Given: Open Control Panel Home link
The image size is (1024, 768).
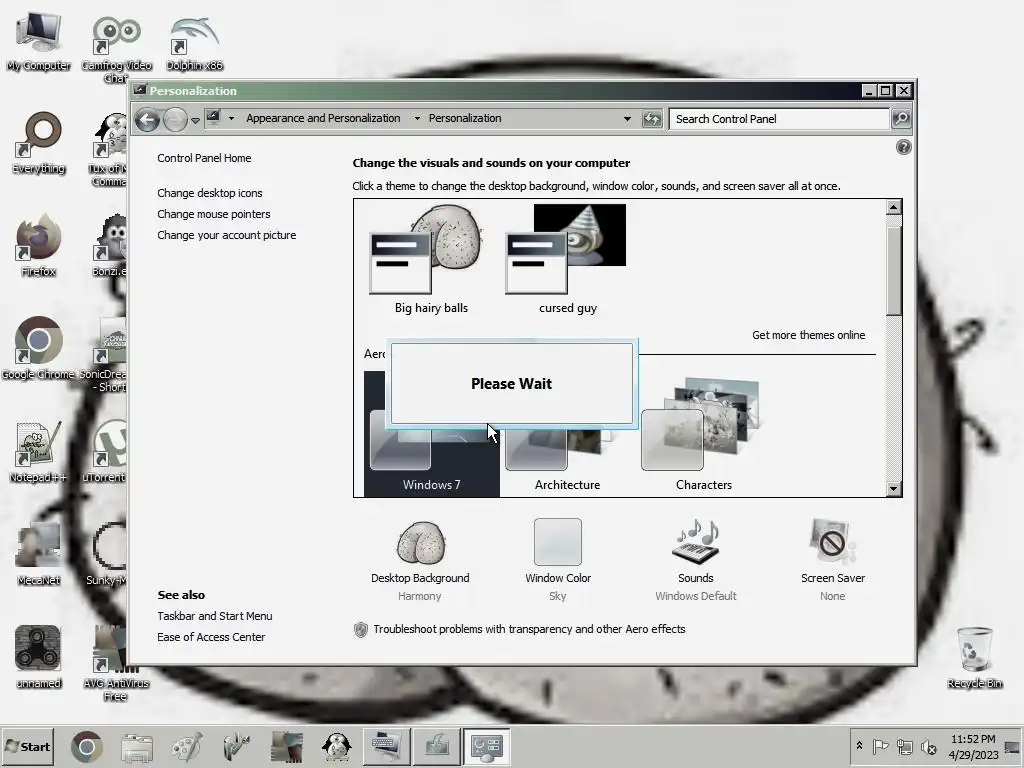Looking at the screenshot, I should pos(204,158).
